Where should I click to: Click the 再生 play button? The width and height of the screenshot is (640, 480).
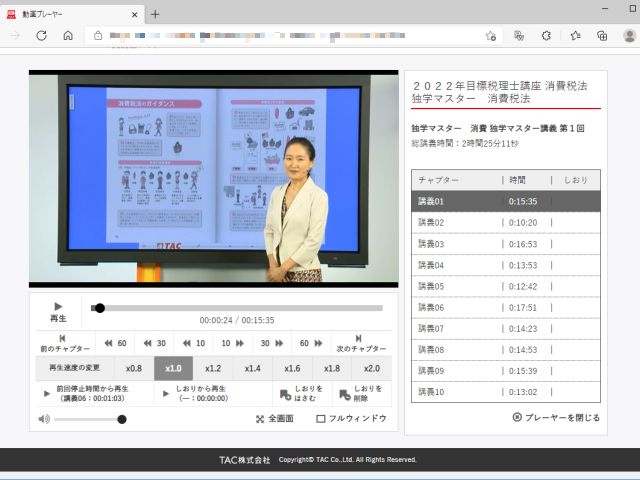[x=58, y=311]
